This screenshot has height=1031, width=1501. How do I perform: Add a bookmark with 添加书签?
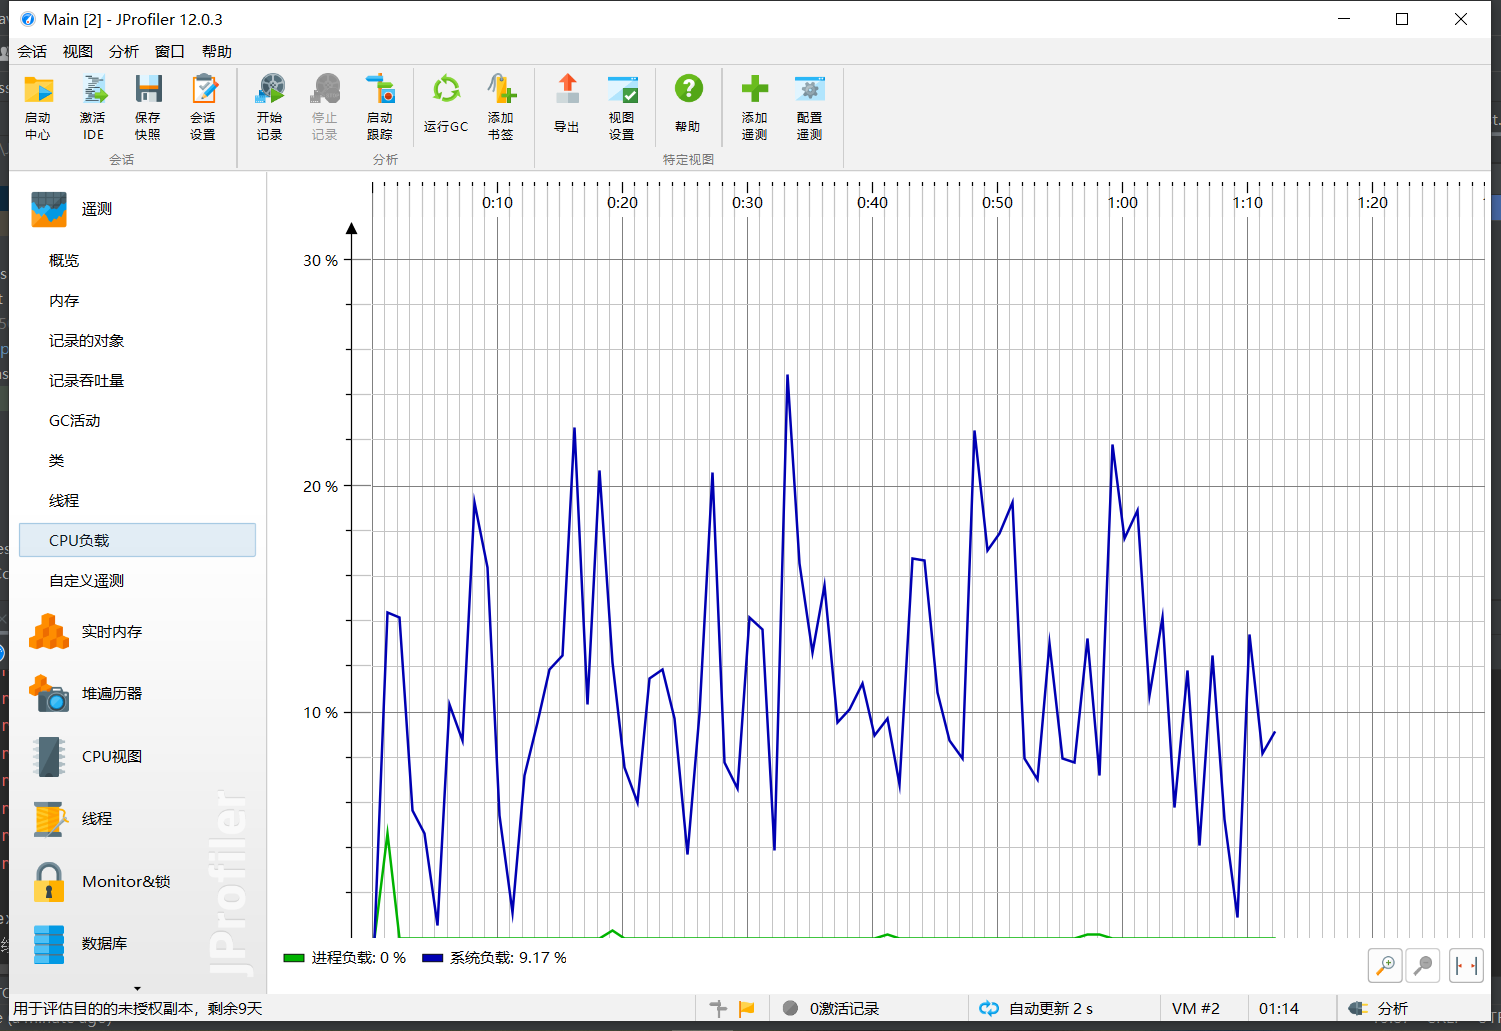tap(501, 107)
